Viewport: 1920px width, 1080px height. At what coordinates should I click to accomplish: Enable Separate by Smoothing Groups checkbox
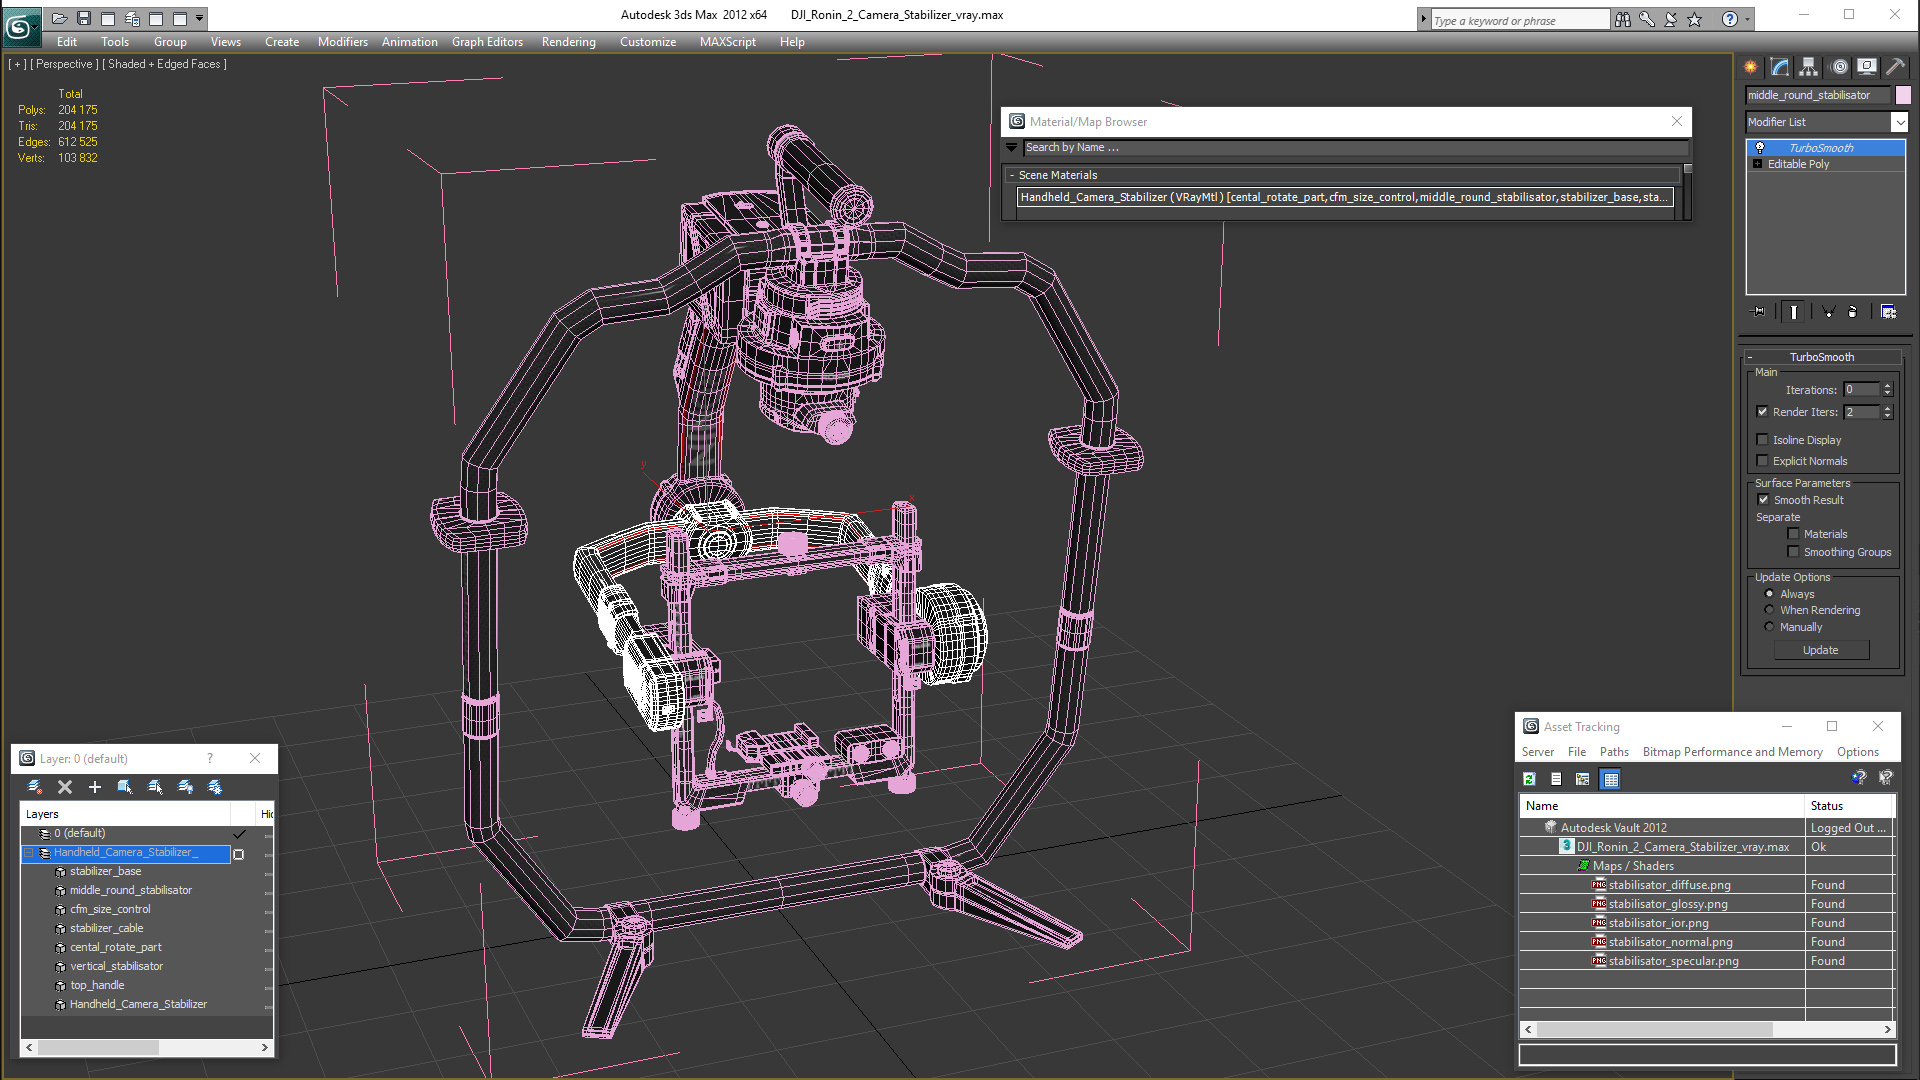[1793, 552]
